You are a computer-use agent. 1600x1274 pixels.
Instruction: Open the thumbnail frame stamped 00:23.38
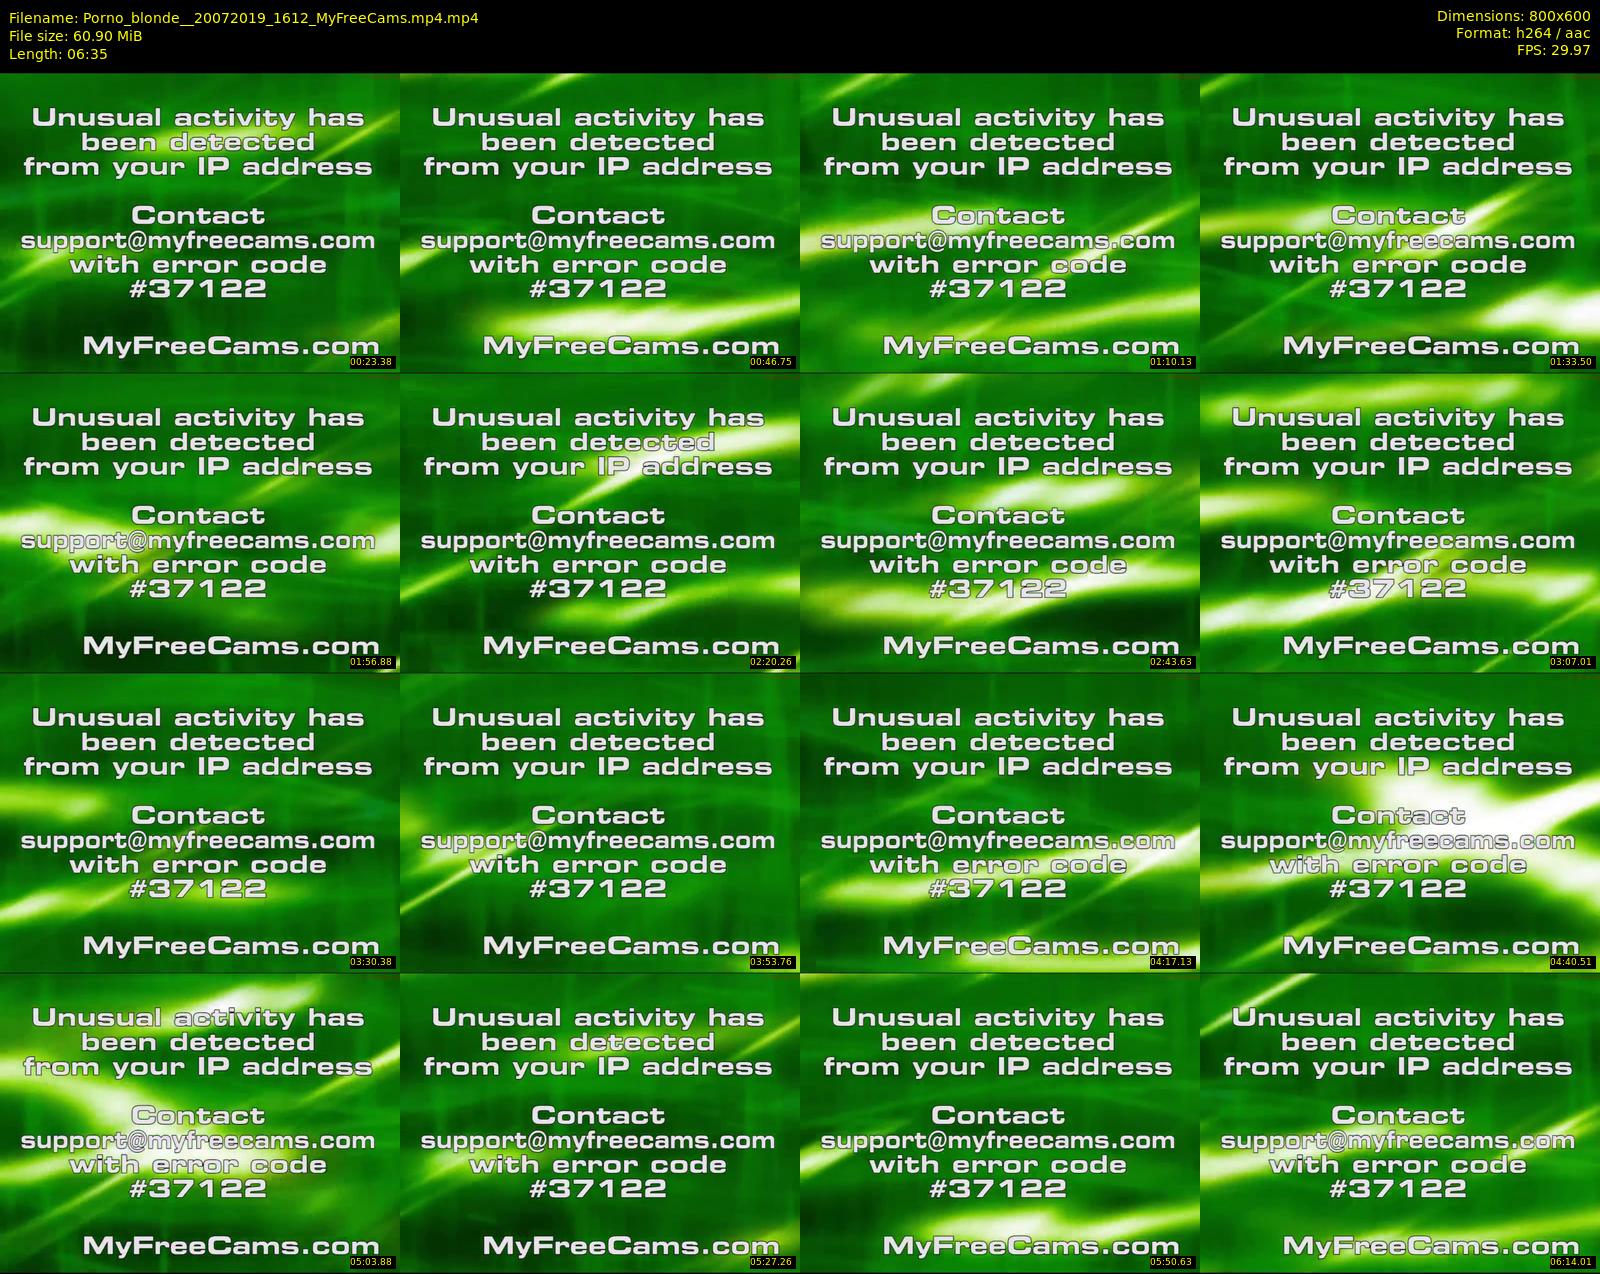(x=199, y=222)
